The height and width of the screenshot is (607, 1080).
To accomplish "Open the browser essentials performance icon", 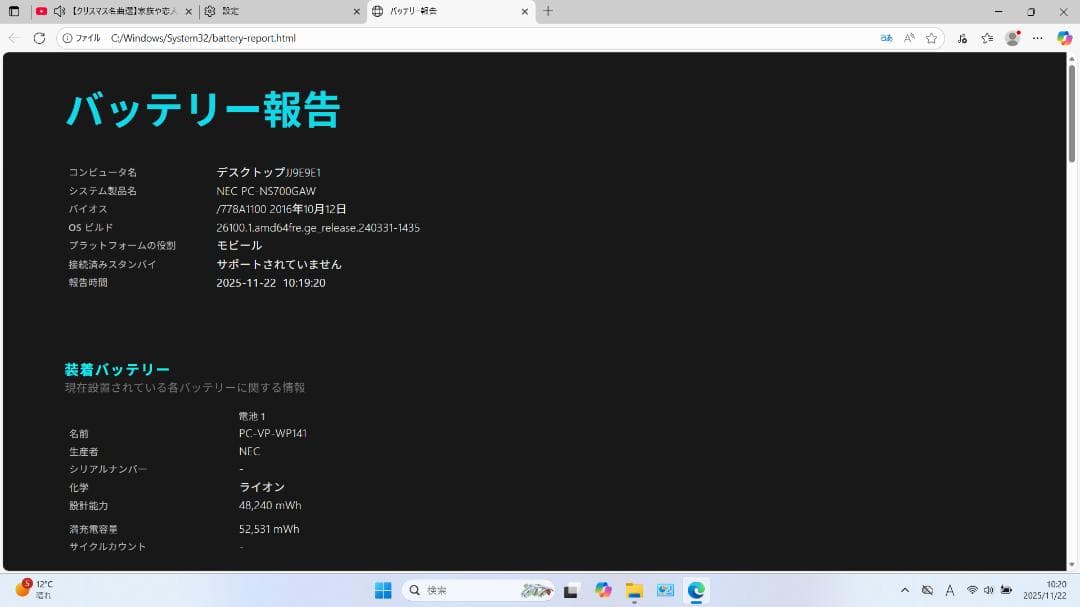I will 961,38.
